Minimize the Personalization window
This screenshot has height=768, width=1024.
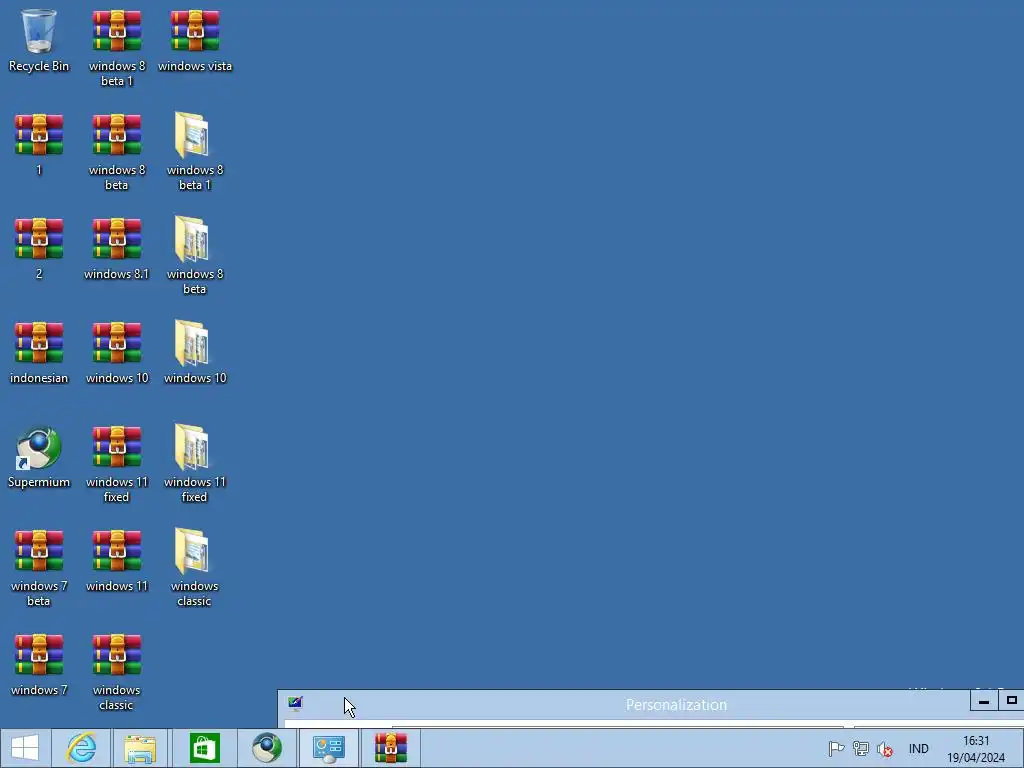pyautogui.click(x=984, y=701)
